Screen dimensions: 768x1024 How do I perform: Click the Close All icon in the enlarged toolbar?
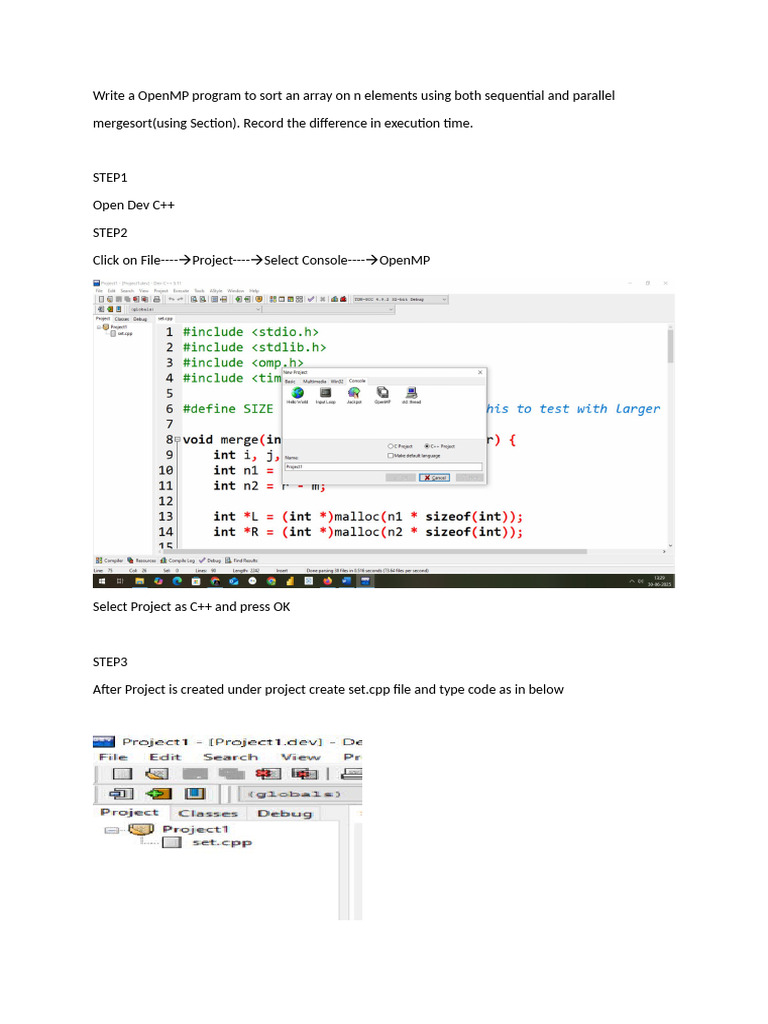[x=304, y=774]
